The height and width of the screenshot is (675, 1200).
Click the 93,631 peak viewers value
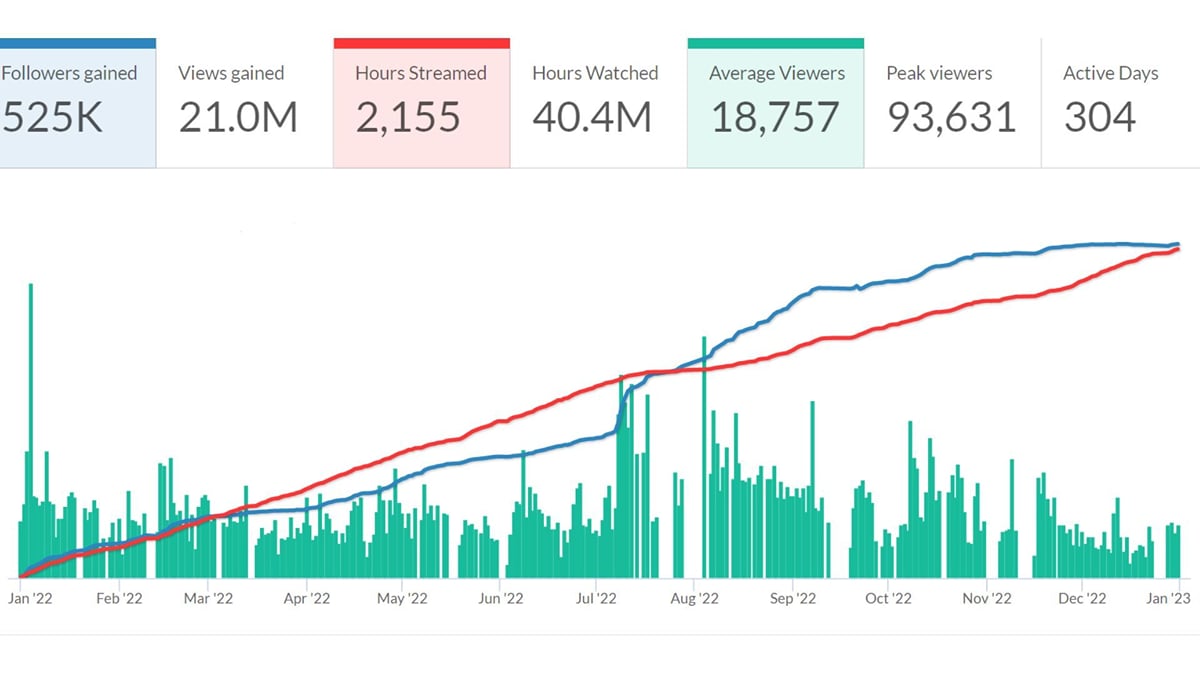952,119
